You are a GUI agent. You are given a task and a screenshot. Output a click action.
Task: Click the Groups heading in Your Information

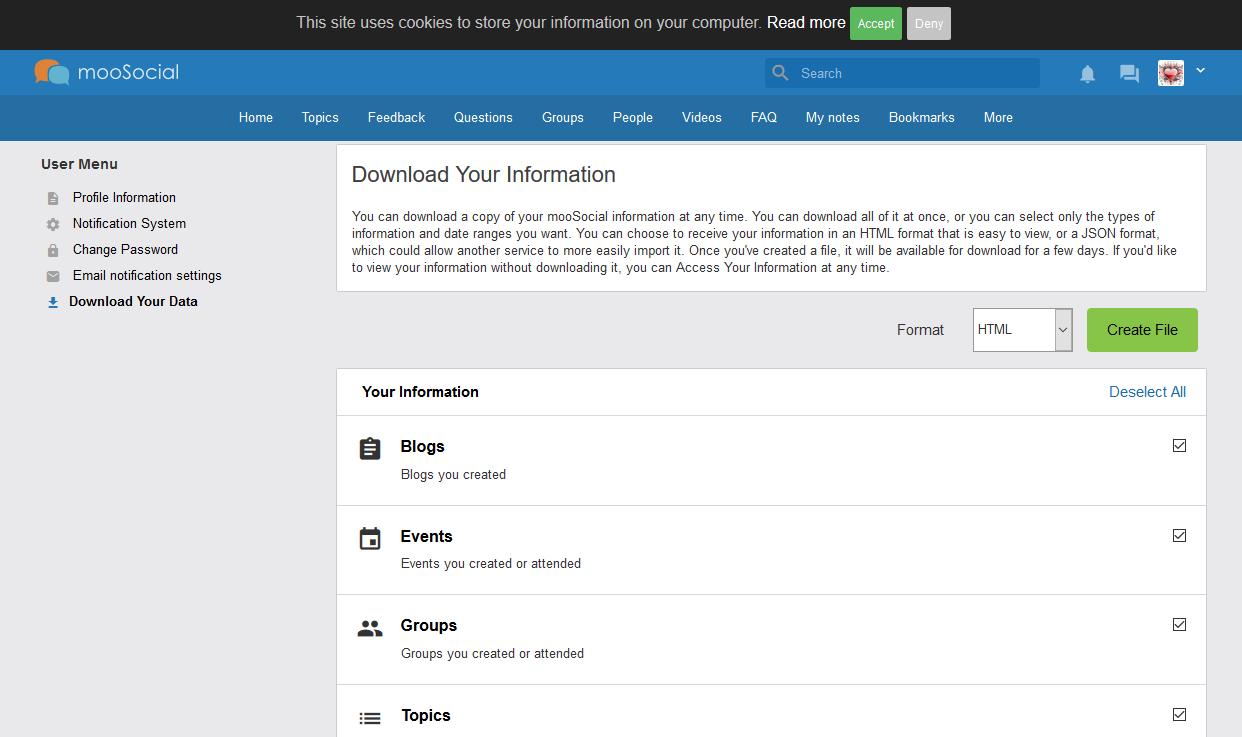[429, 626]
